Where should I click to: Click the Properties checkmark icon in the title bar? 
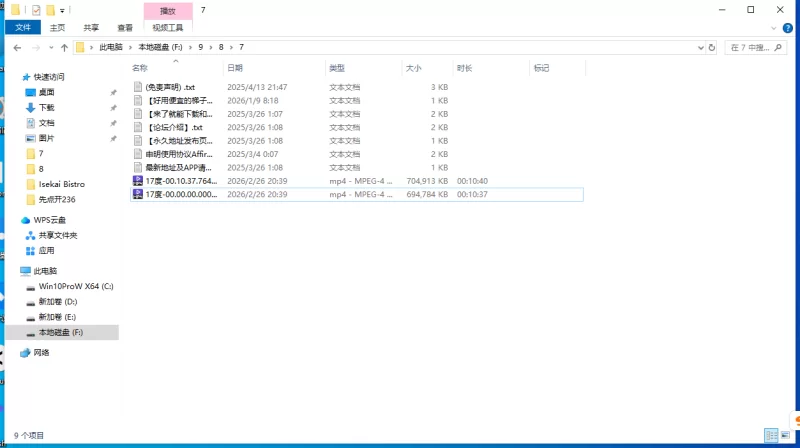[36, 10]
